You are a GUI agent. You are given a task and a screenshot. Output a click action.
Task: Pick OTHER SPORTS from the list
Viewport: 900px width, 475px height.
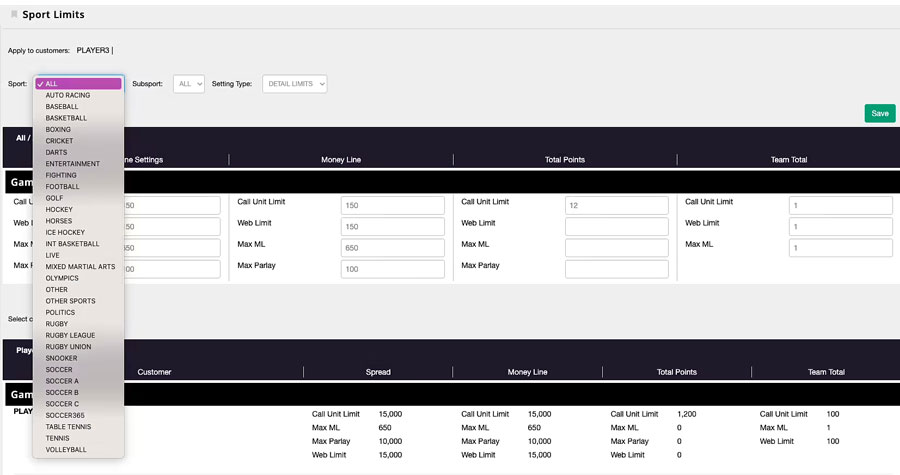click(x=71, y=301)
